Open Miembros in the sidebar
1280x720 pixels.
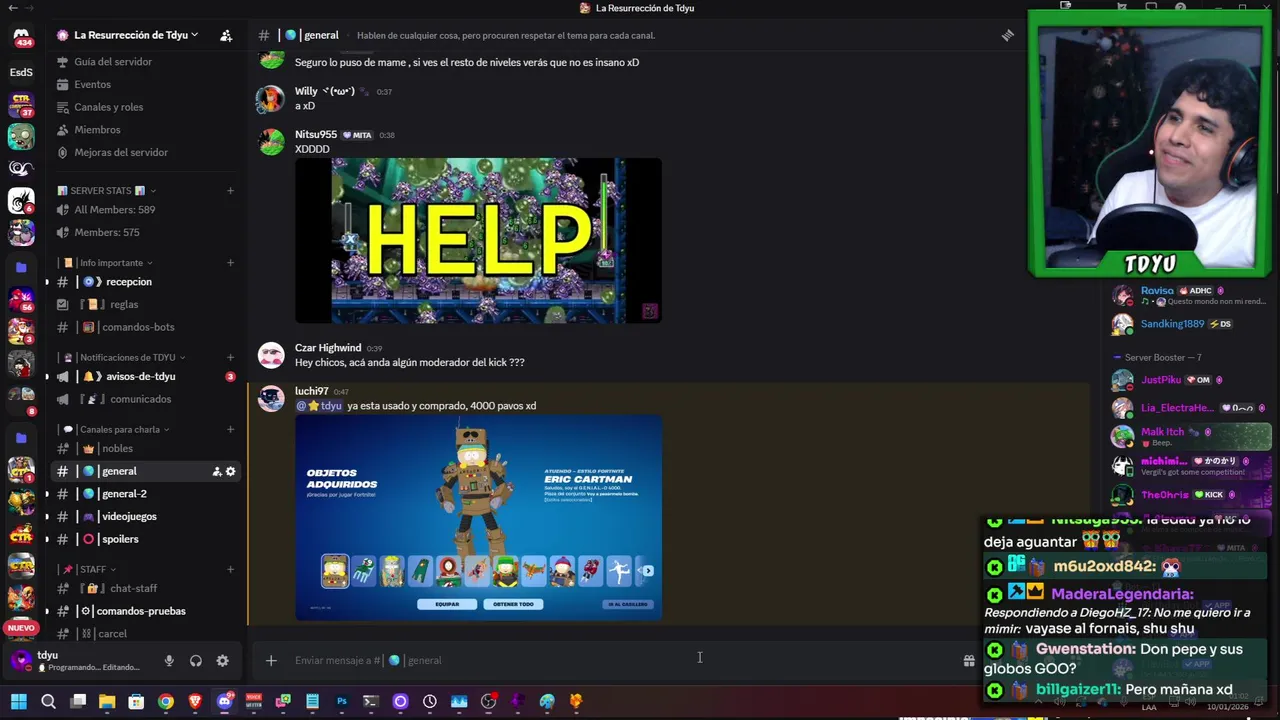click(146, 130)
